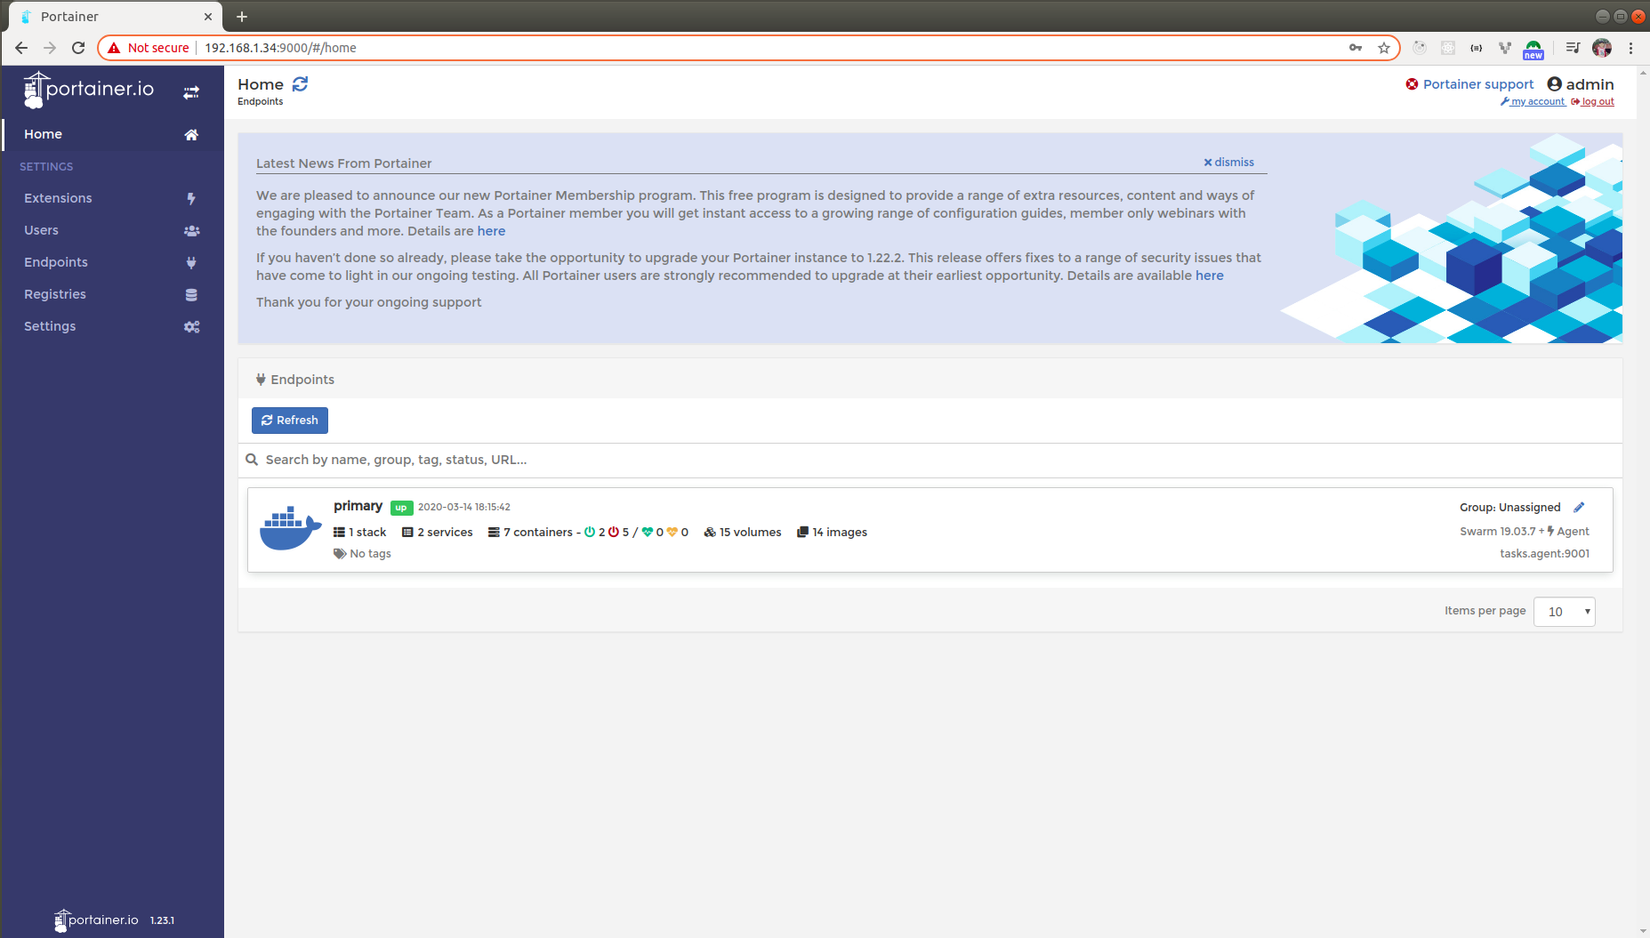This screenshot has height=938, width=1650.
Task: Click the 'Swarm 19.03.7 + Agent' text
Action: (x=1524, y=531)
